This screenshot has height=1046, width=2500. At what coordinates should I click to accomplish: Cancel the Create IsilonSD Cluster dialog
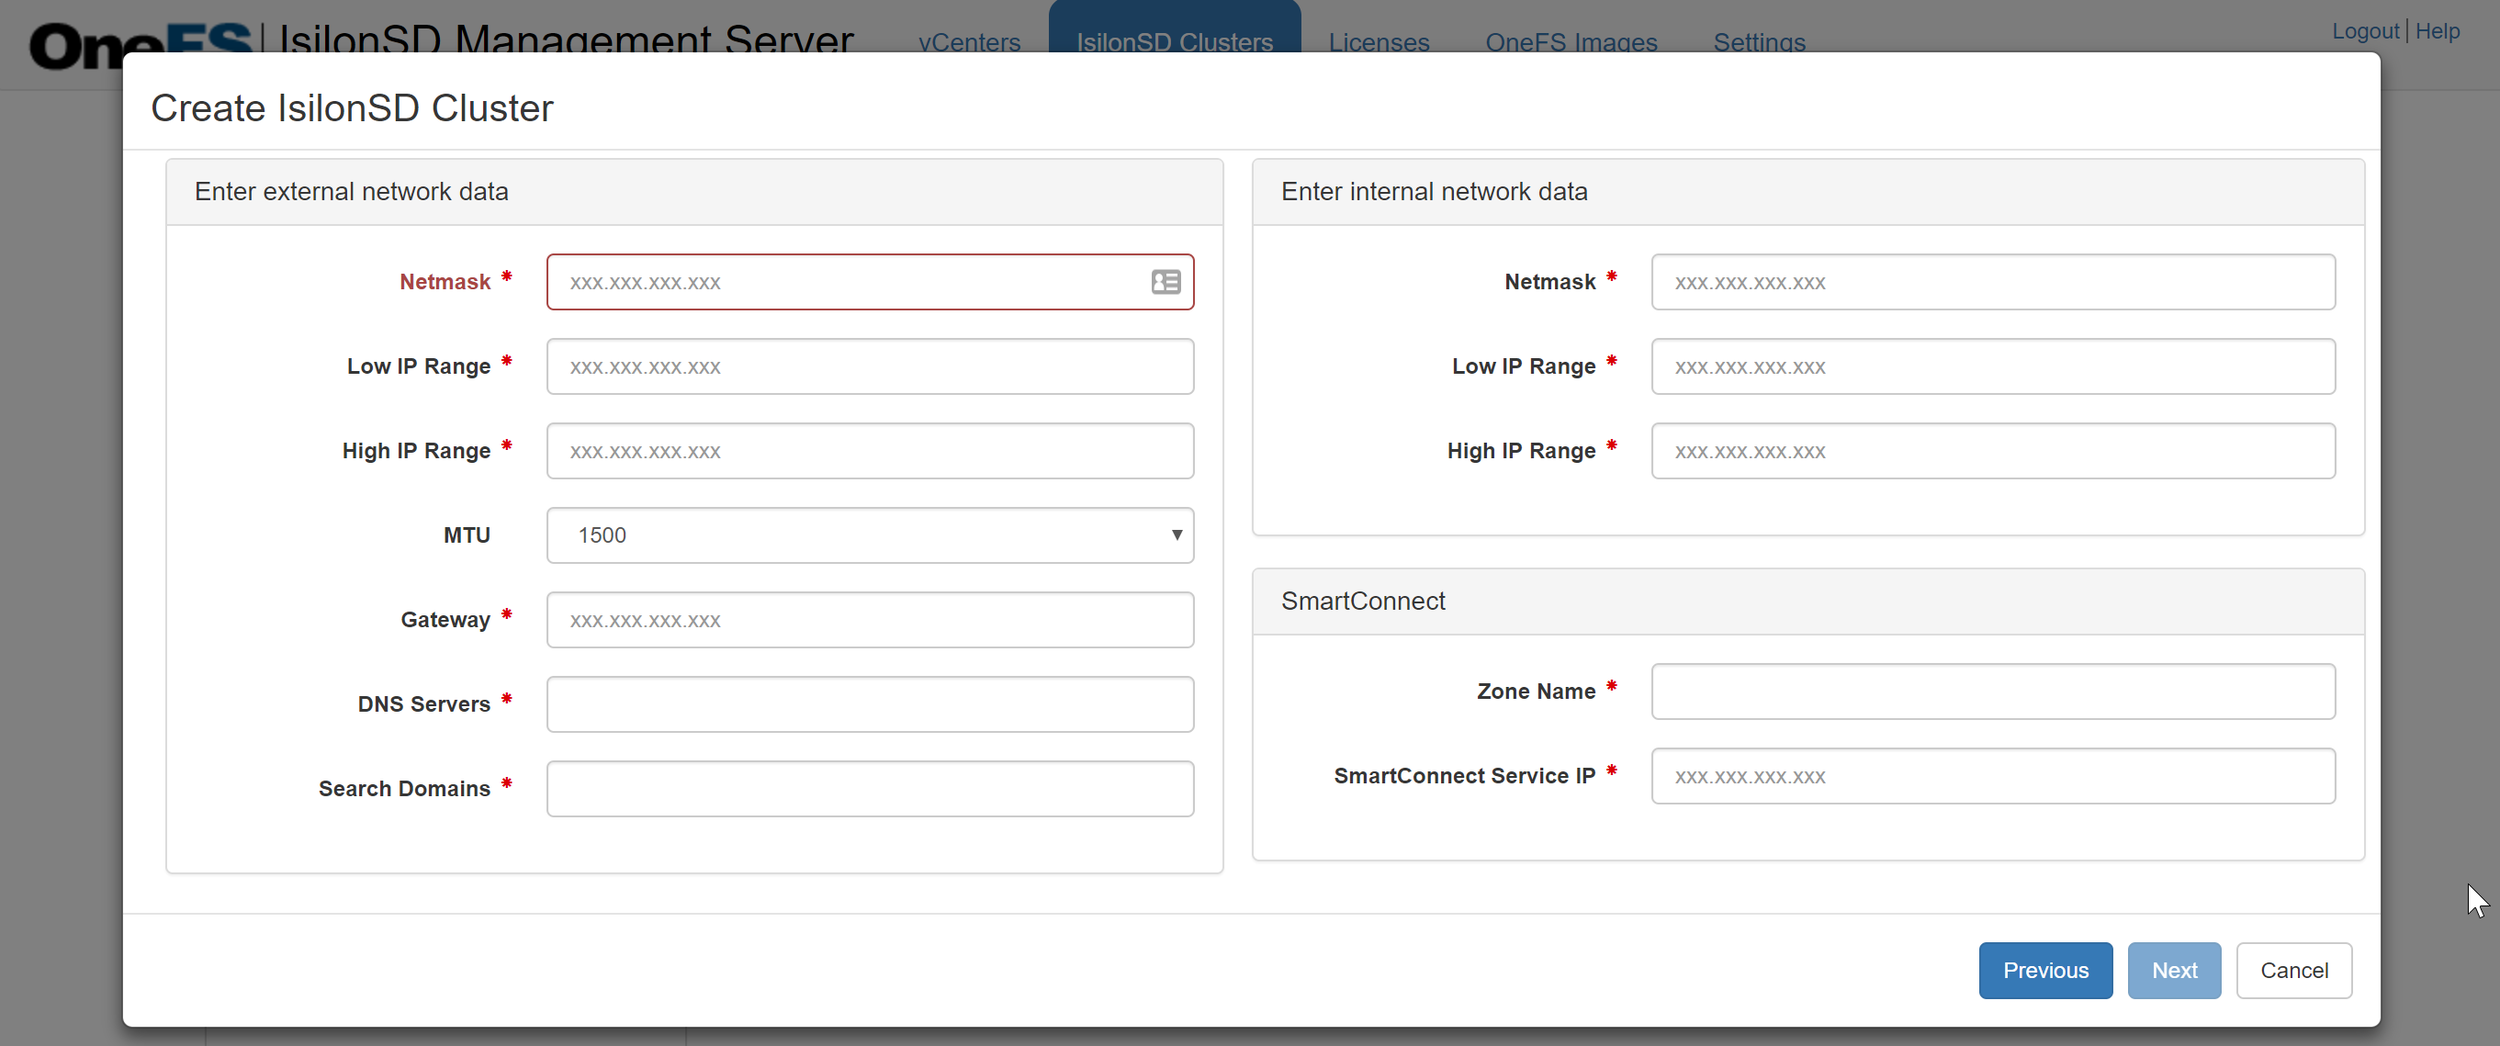2294,970
